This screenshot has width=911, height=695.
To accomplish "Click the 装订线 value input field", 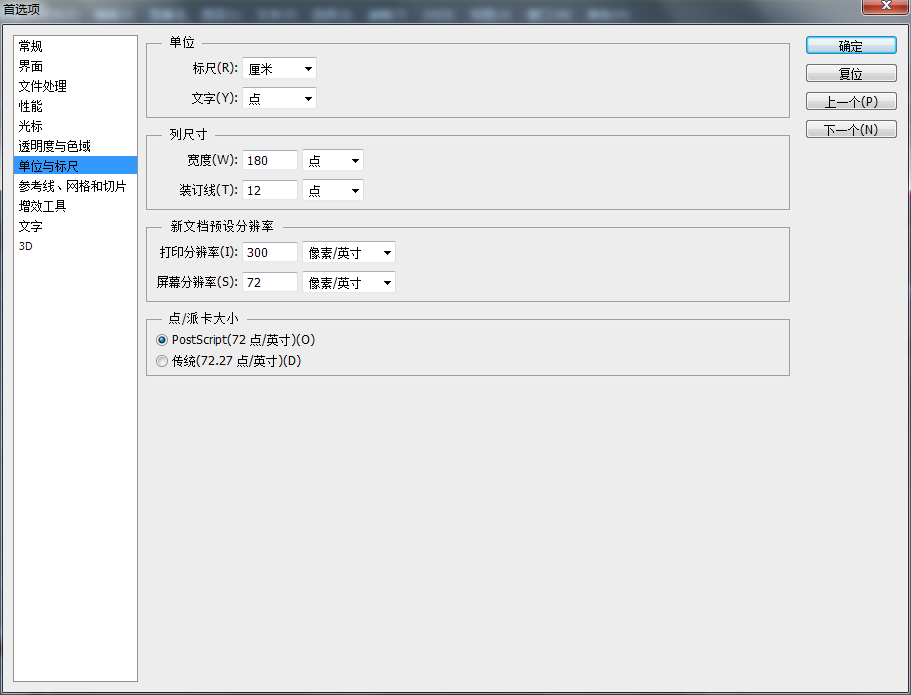I will click(269, 189).
